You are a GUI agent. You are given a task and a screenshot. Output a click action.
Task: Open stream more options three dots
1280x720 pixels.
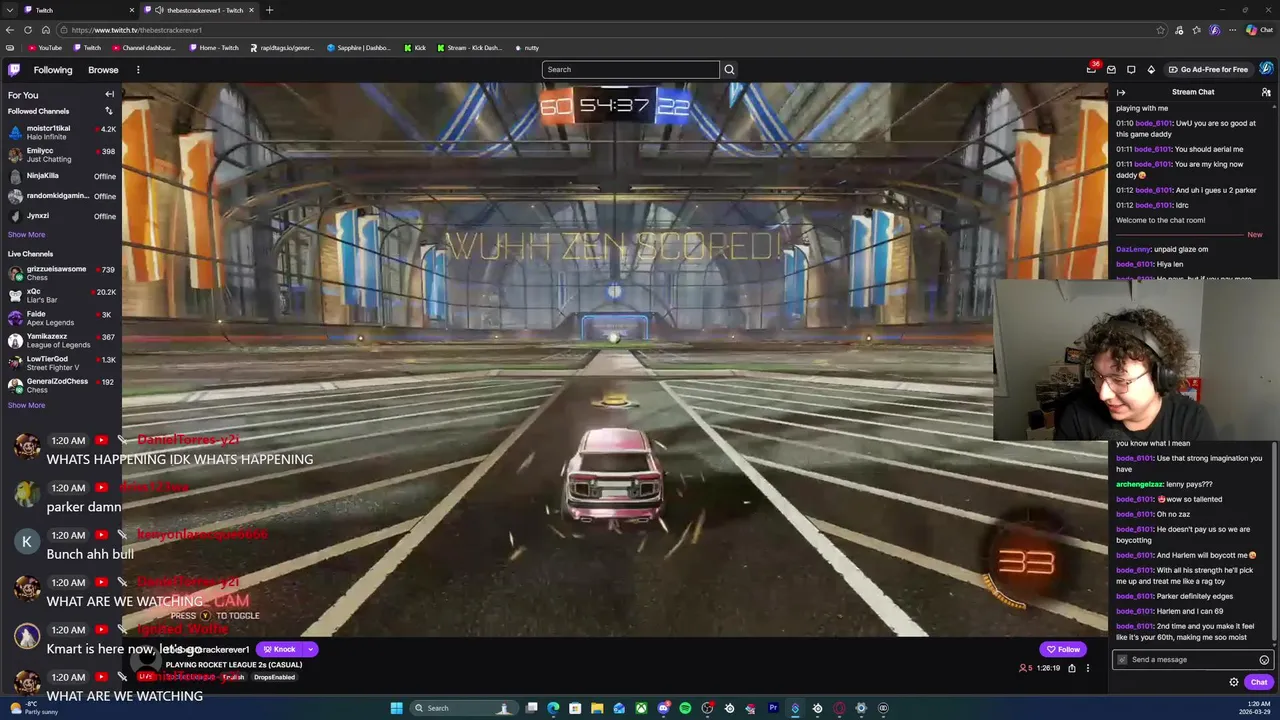1088,668
